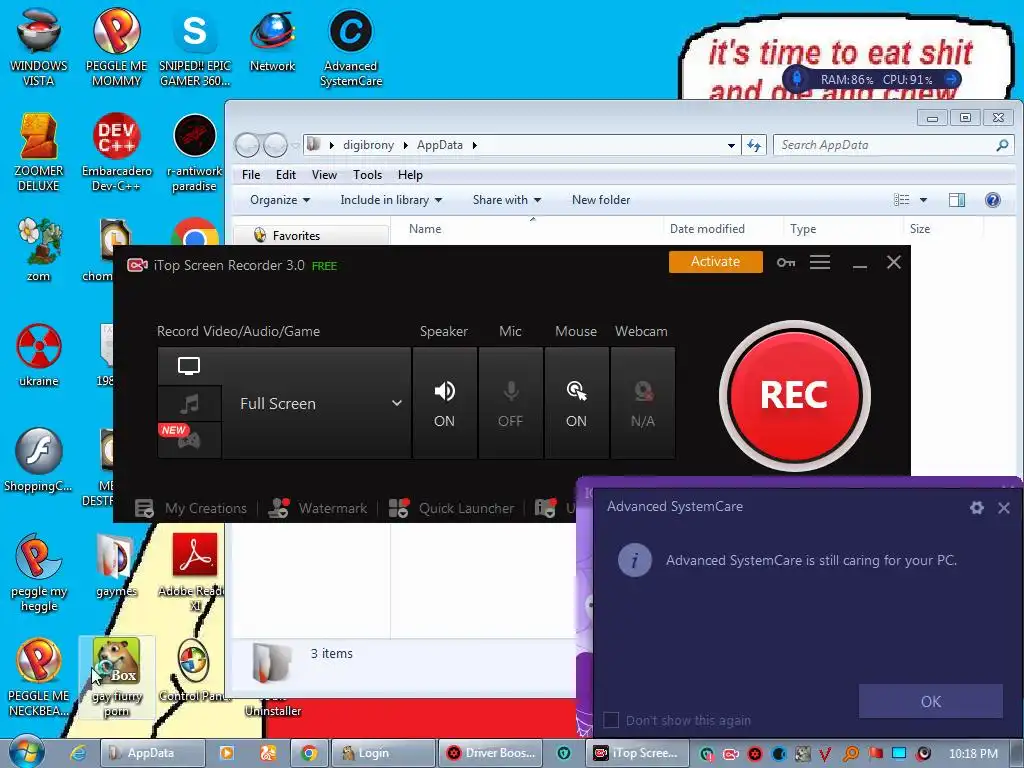Open the Tools menu in Explorer
This screenshot has height=768, width=1024.
pos(367,175)
